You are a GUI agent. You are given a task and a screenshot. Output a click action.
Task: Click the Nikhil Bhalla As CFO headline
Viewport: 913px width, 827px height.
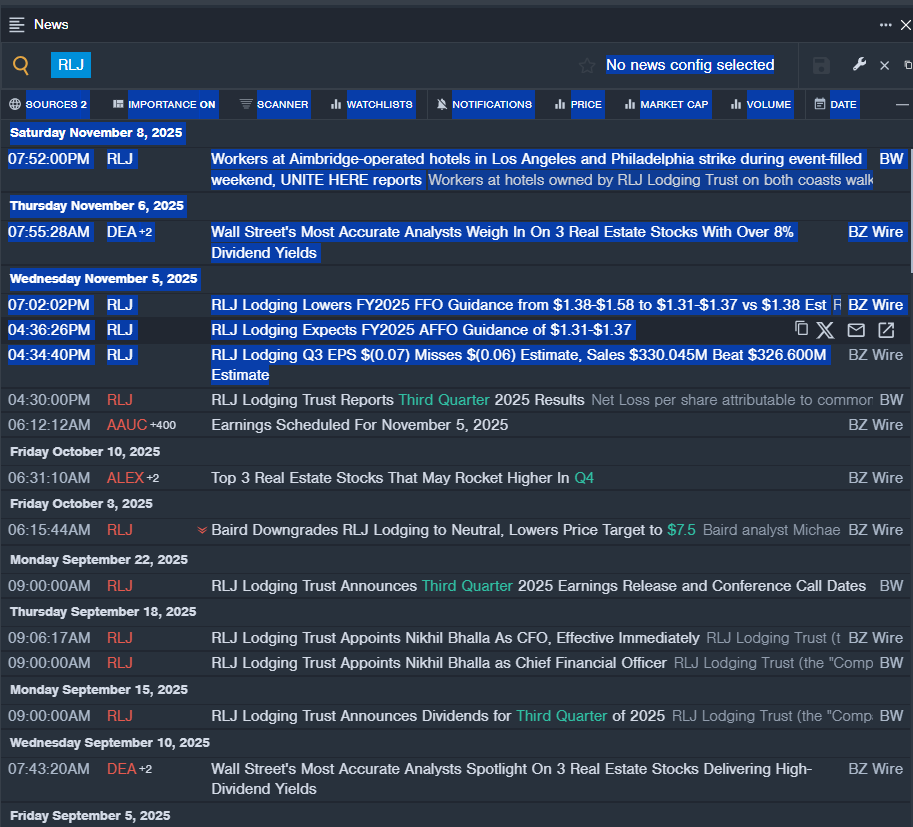click(x=455, y=638)
